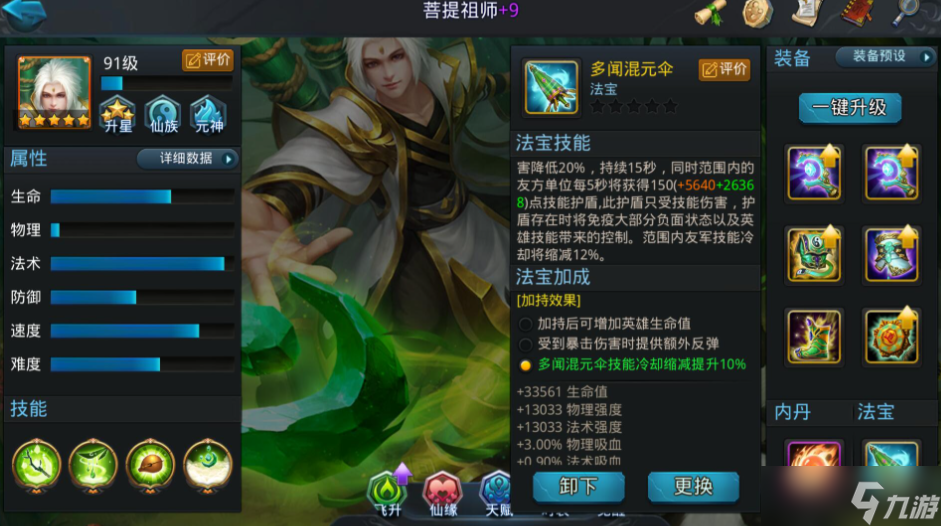Switch to the 法宝 tab
The height and width of the screenshot is (526, 941).
click(x=876, y=412)
